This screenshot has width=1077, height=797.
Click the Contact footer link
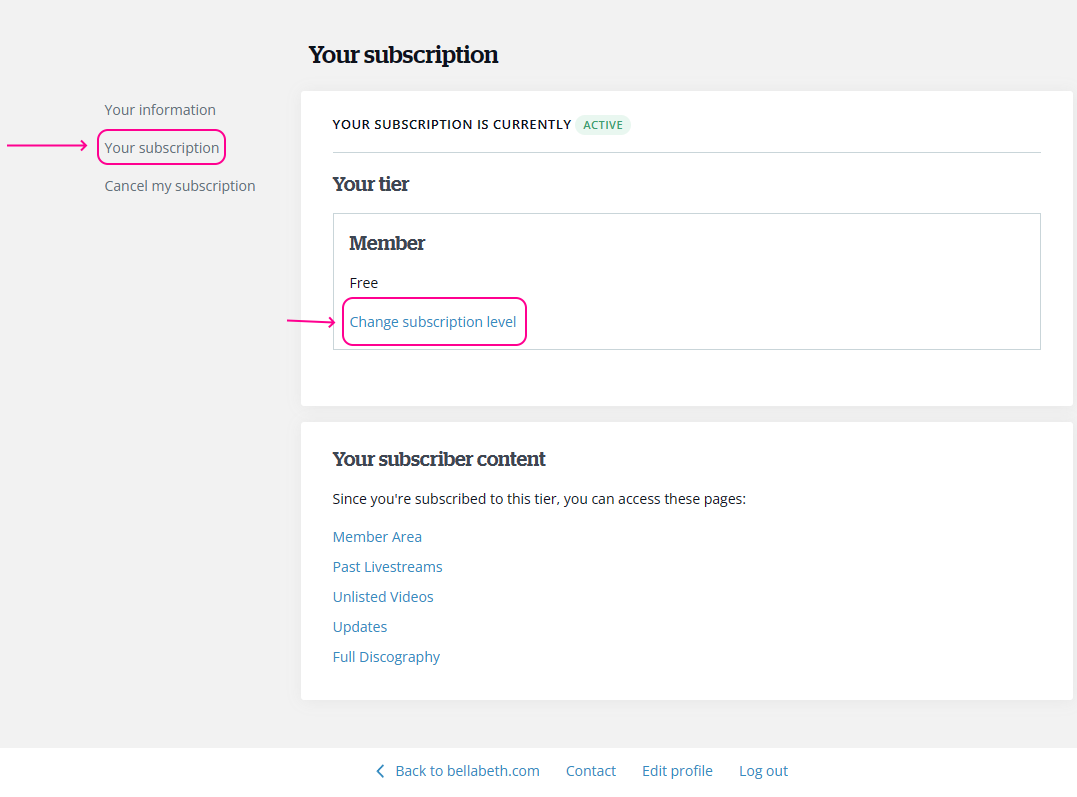coord(591,771)
